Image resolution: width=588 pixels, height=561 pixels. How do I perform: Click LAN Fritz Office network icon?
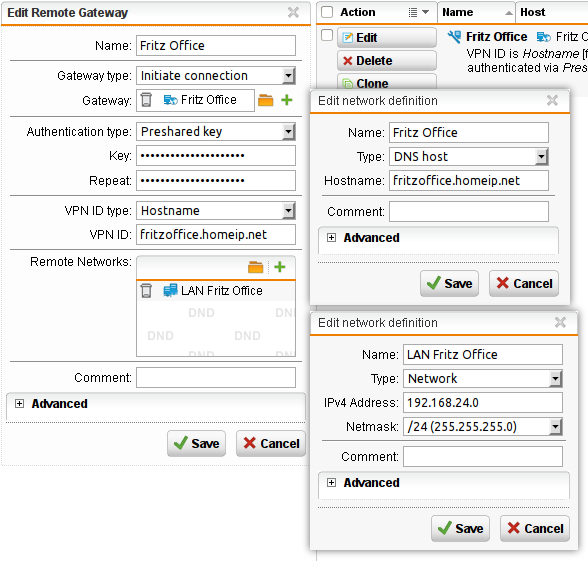coord(170,291)
